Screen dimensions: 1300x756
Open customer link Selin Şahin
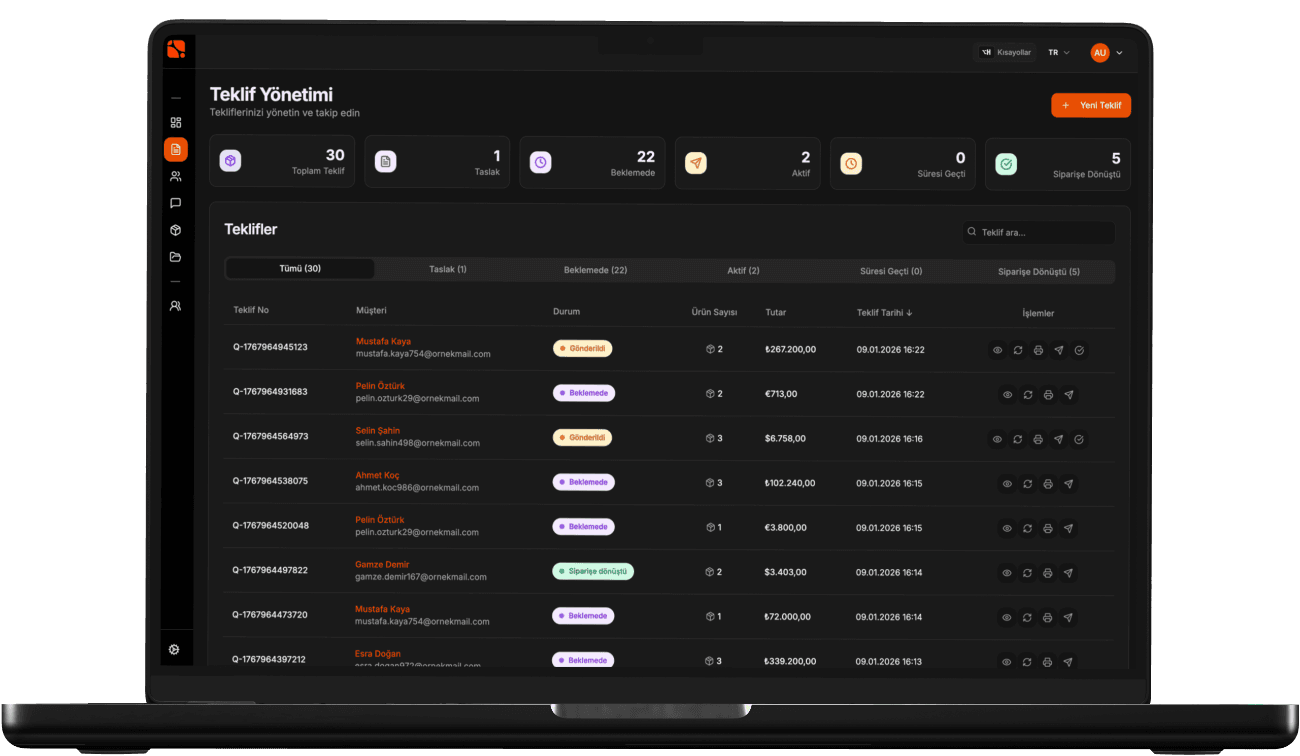(x=377, y=430)
